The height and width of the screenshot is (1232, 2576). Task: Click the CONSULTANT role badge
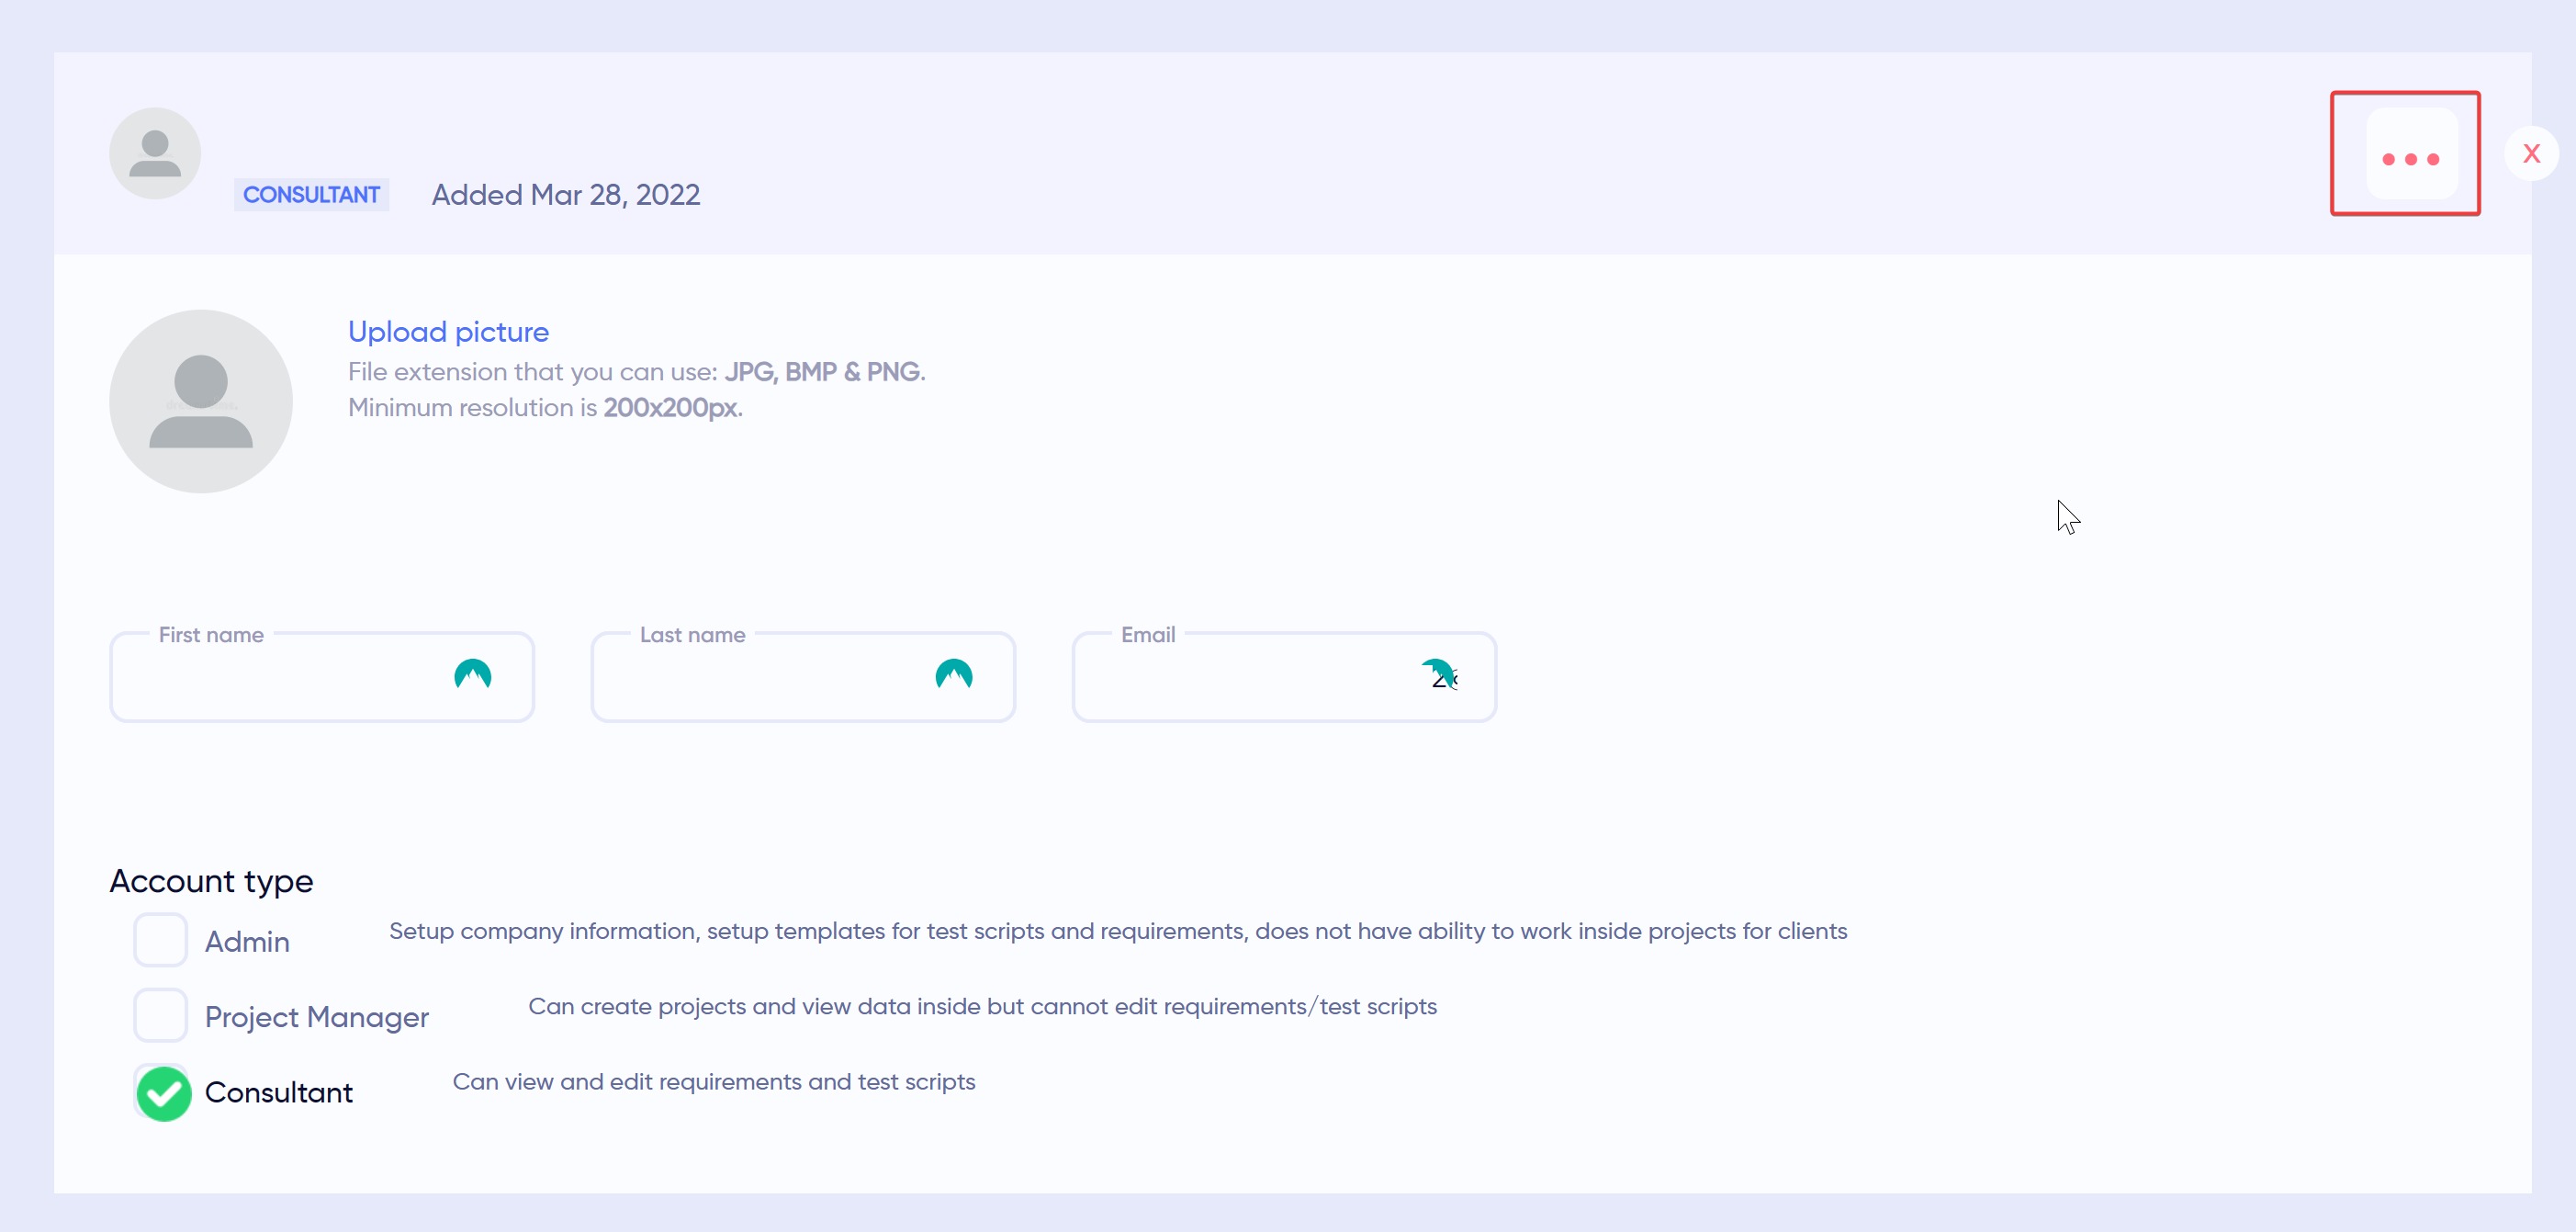311,194
